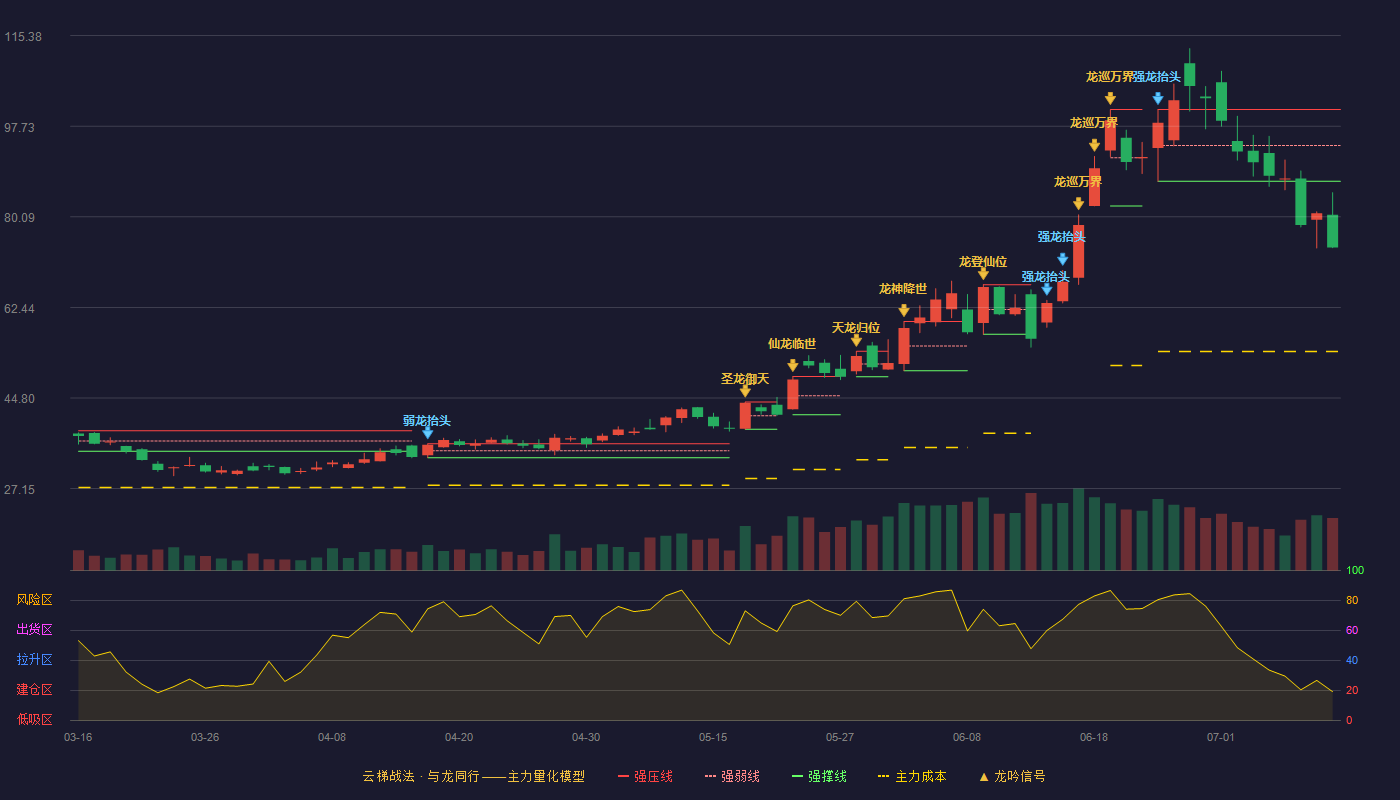Toggle the 强弱线 legend series

pyautogui.click(x=732, y=776)
